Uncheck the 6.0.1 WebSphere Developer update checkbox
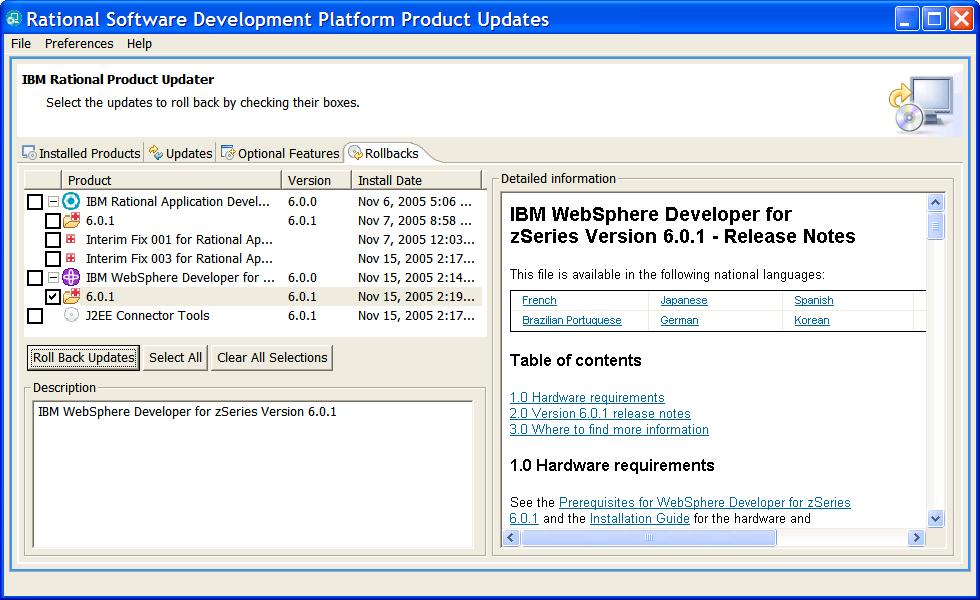 [53, 297]
